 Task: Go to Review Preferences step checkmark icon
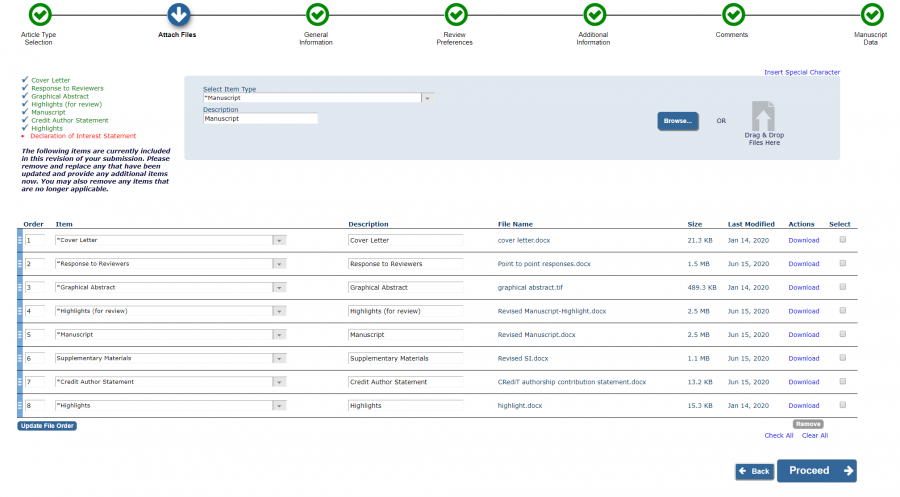(x=456, y=15)
